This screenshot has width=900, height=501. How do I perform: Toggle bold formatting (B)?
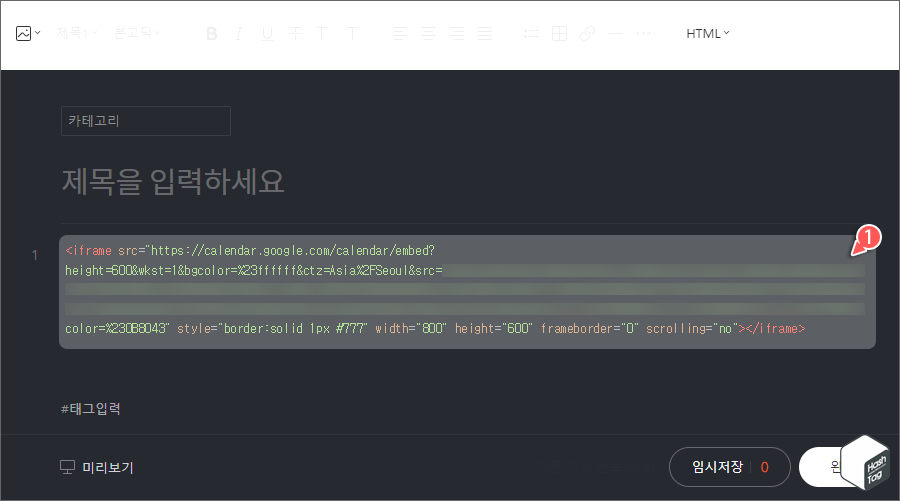(212, 34)
